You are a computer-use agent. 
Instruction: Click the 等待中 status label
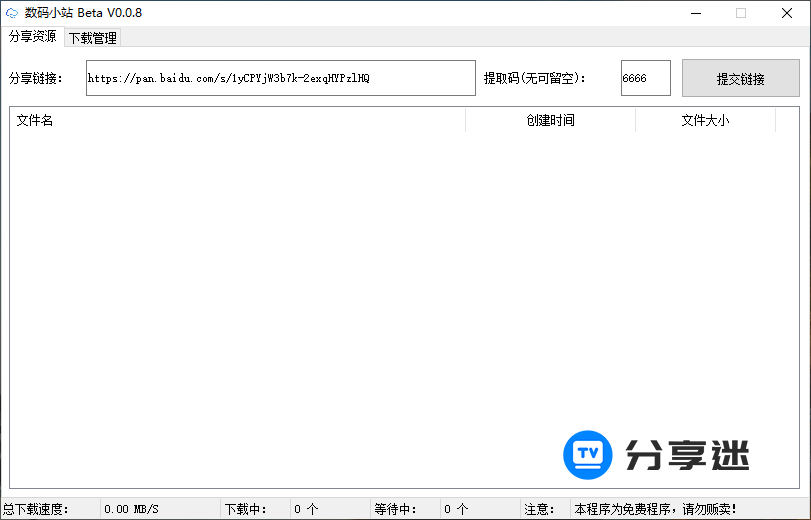point(395,509)
